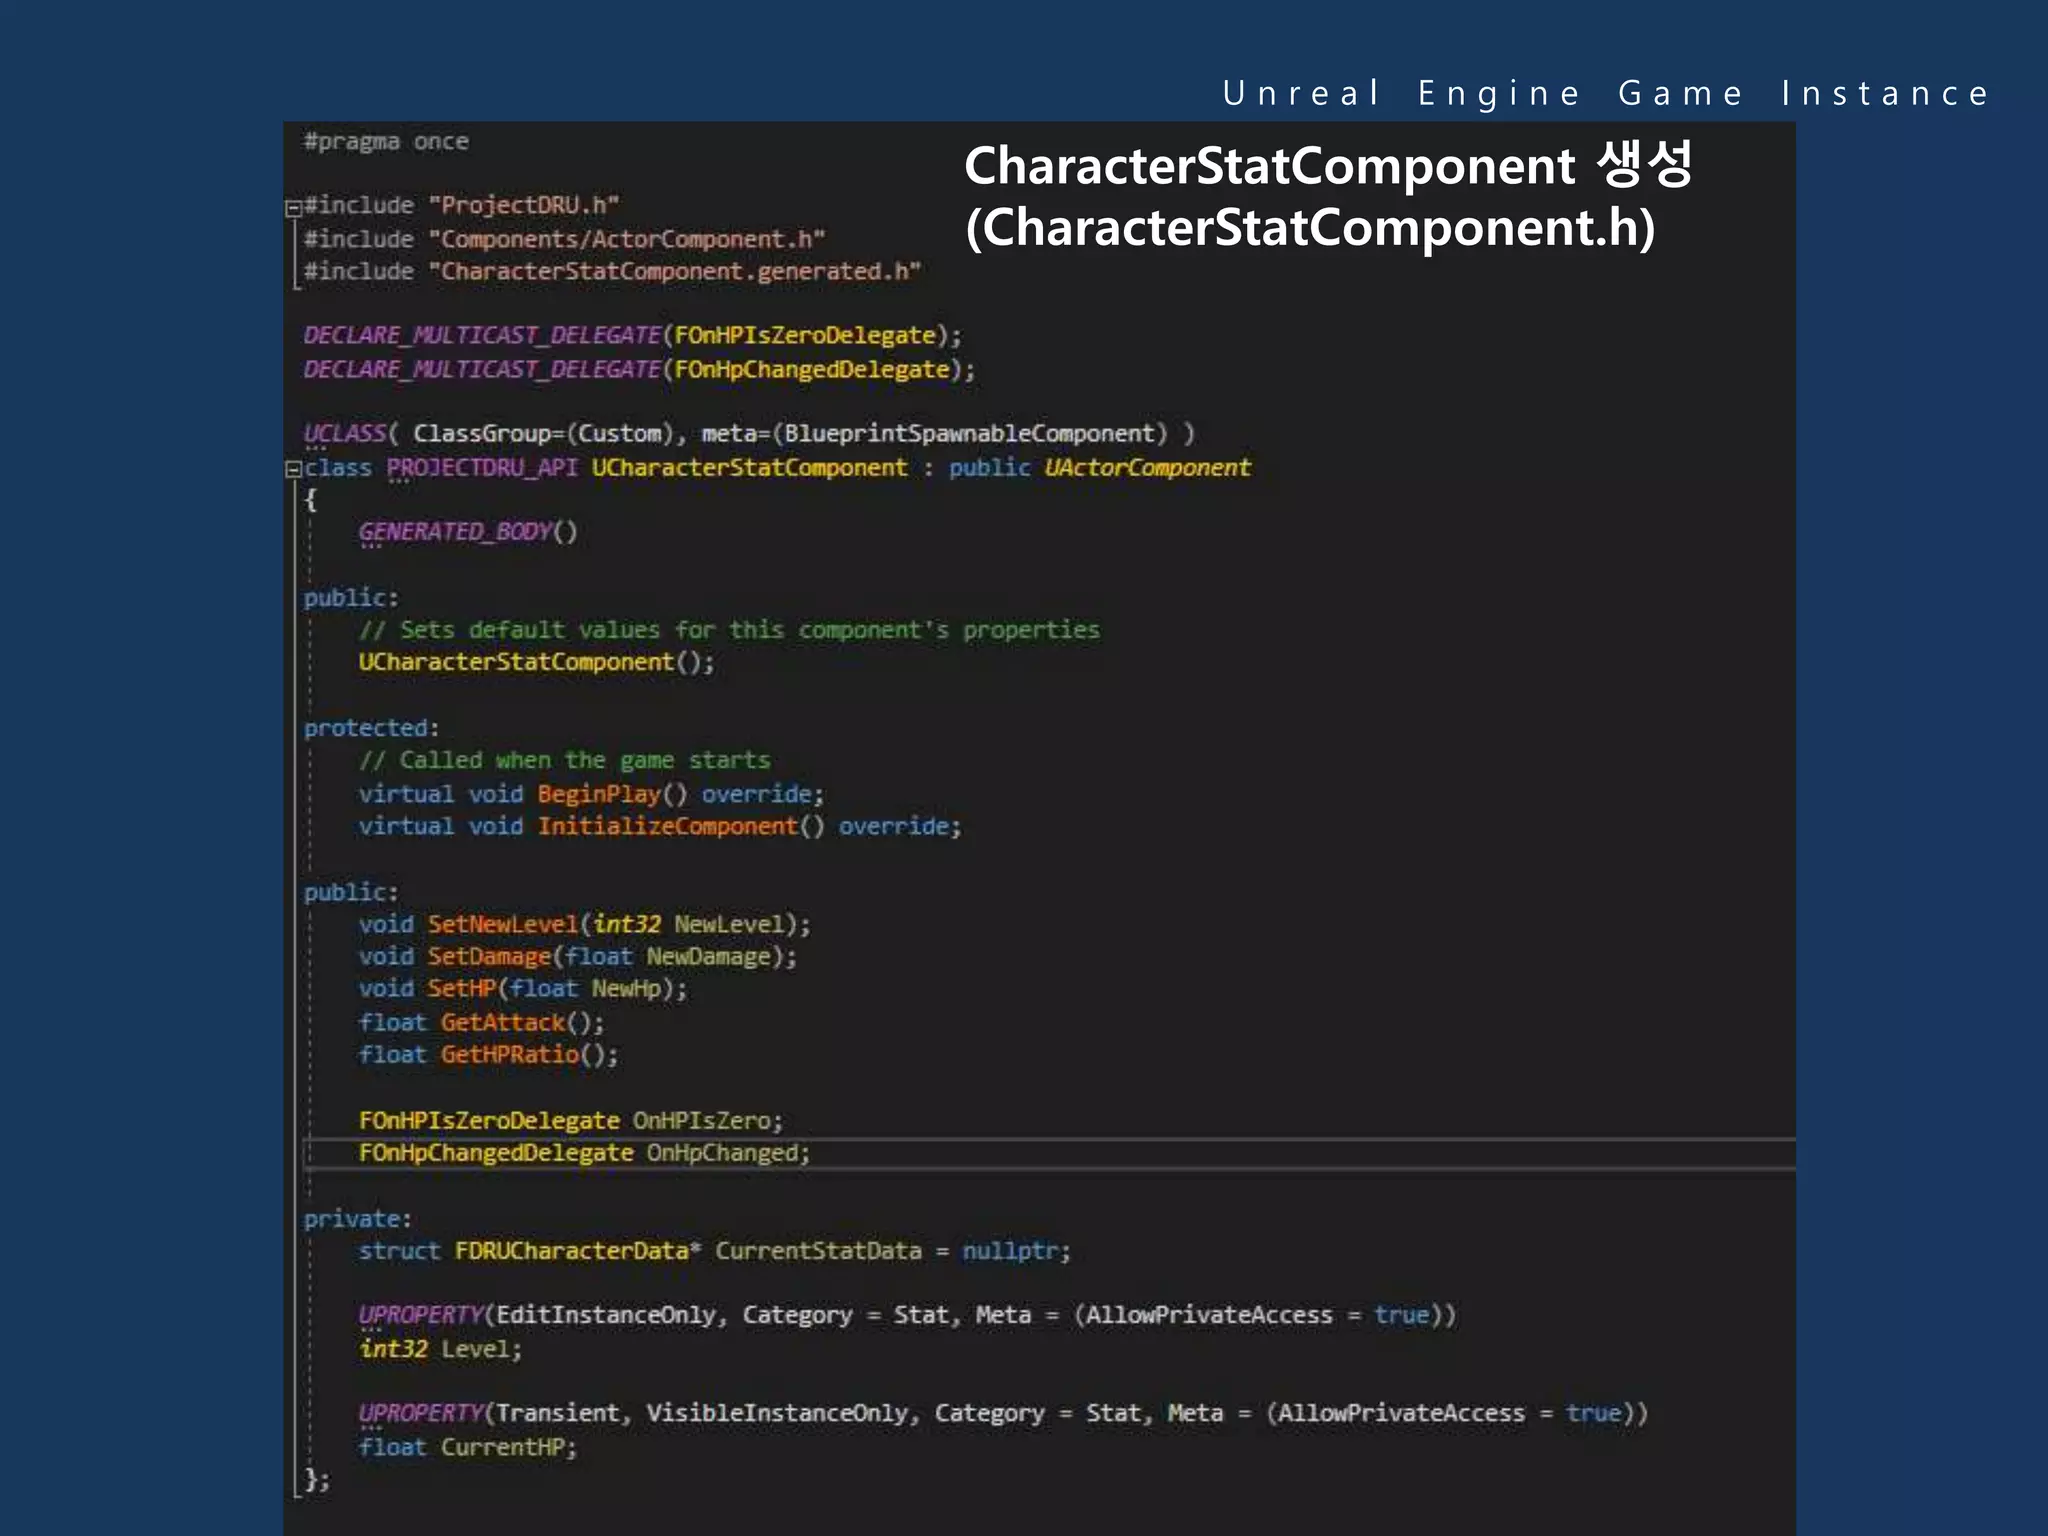Click VisibleInstanceOnly in the Transient UPROPERTY
The width and height of the screenshot is (2048, 1536).
point(777,1413)
